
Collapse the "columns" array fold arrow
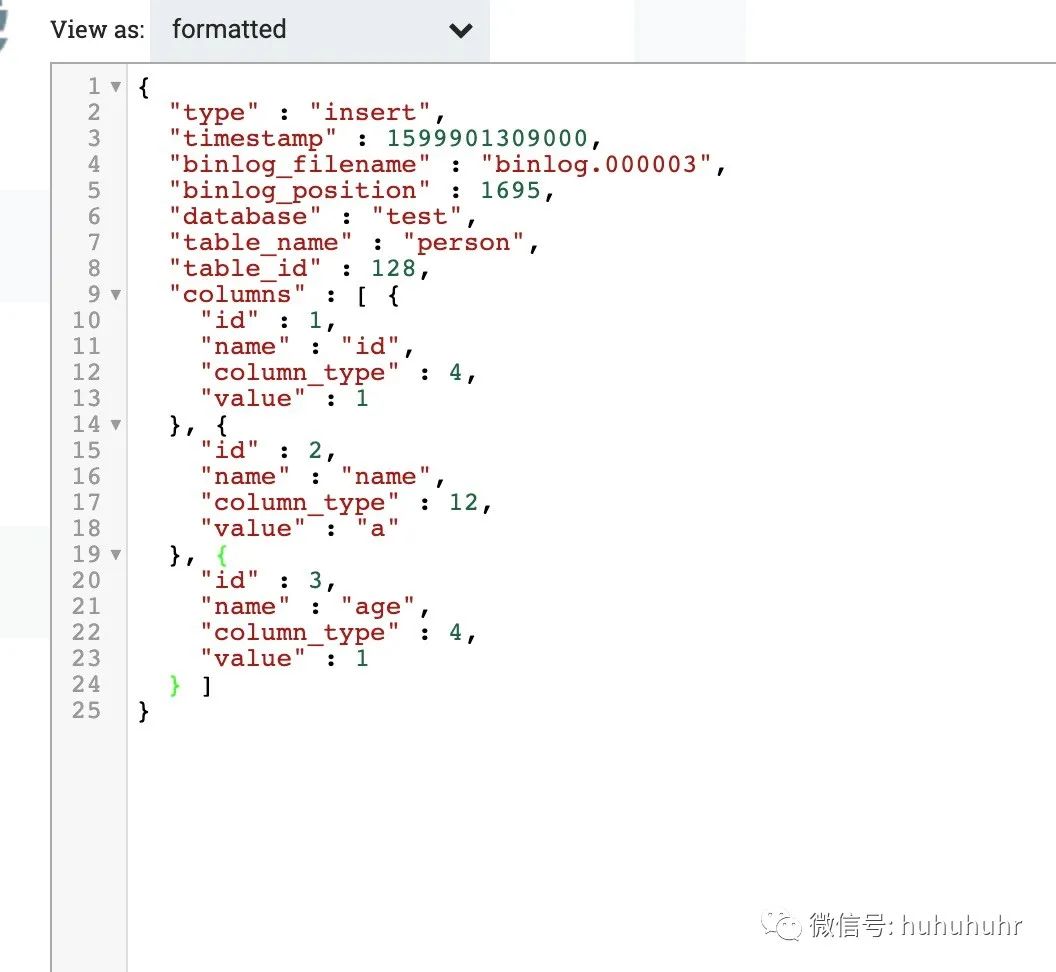[116, 295]
